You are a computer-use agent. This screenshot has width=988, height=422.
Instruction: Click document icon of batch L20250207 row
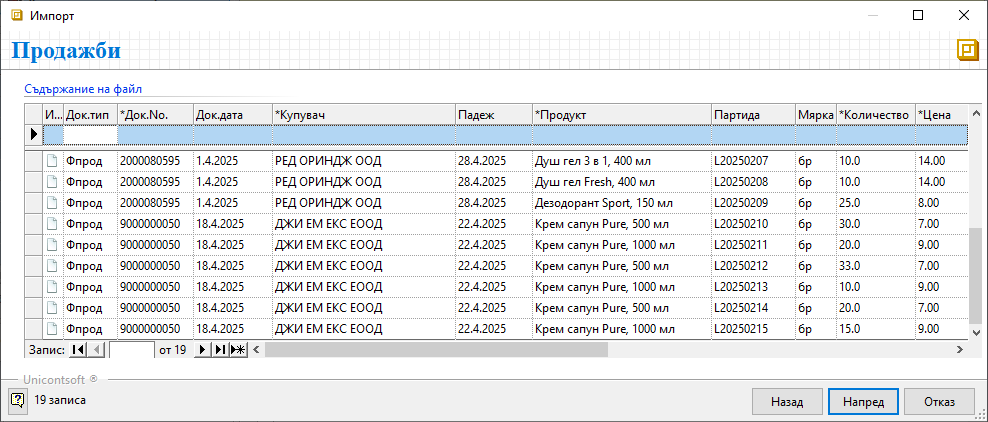(x=51, y=160)
